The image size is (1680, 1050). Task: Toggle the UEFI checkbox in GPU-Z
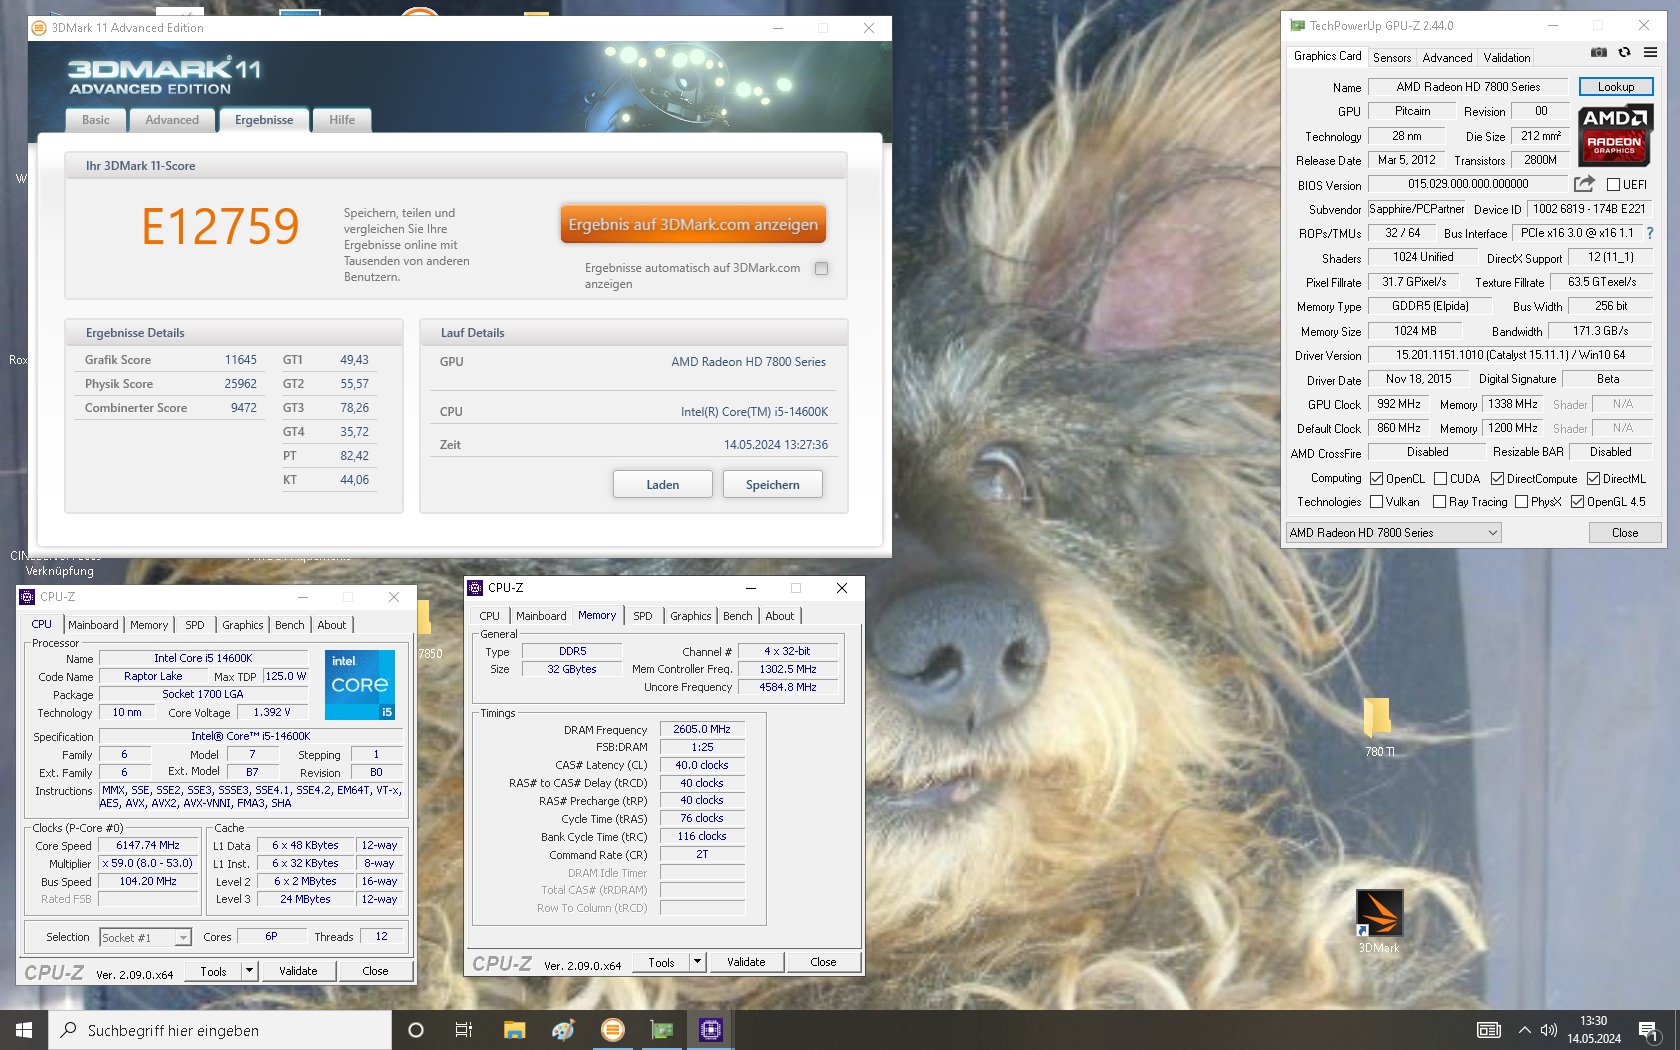click(x=1613, y=185)
